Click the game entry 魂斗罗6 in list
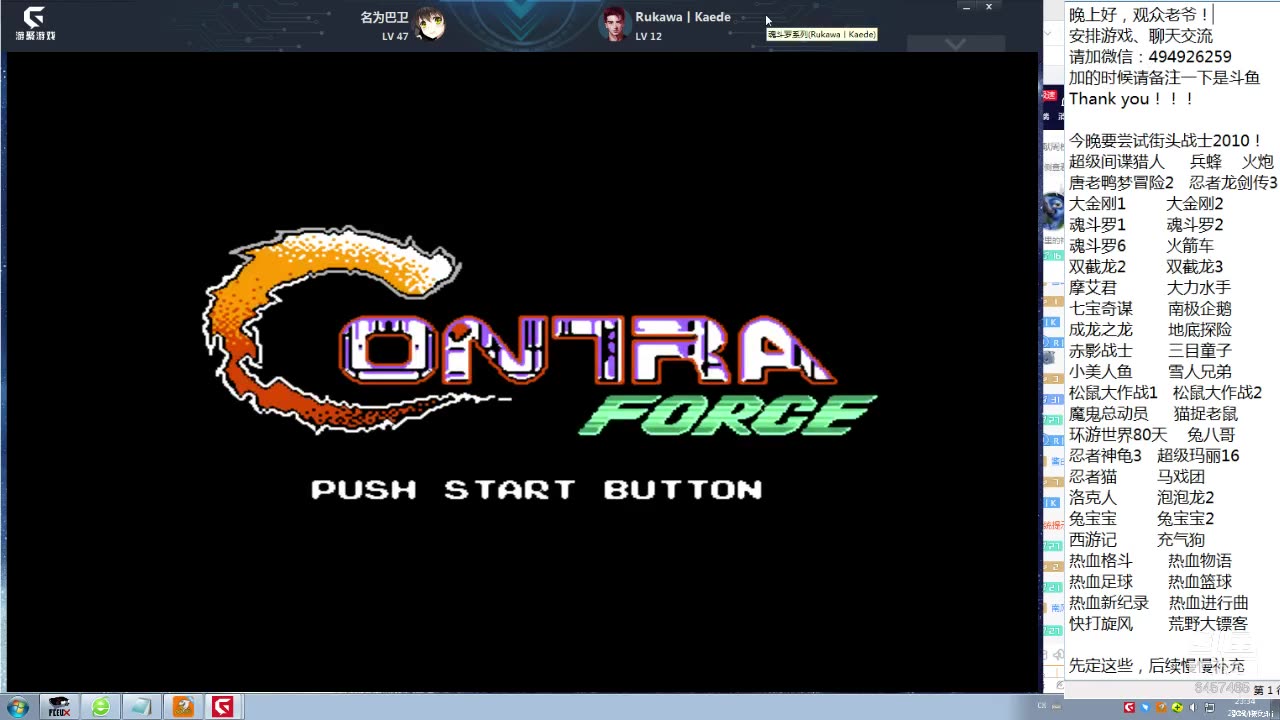This screenshot has height=720, width=1280. (1097, 246)
